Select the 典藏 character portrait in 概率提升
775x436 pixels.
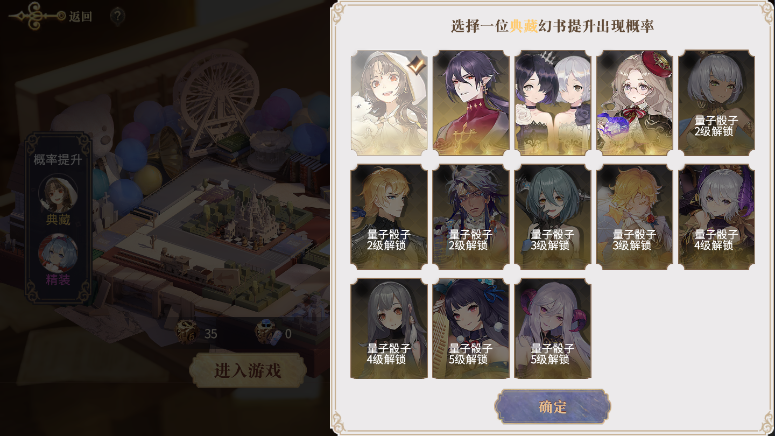[58, 194]
